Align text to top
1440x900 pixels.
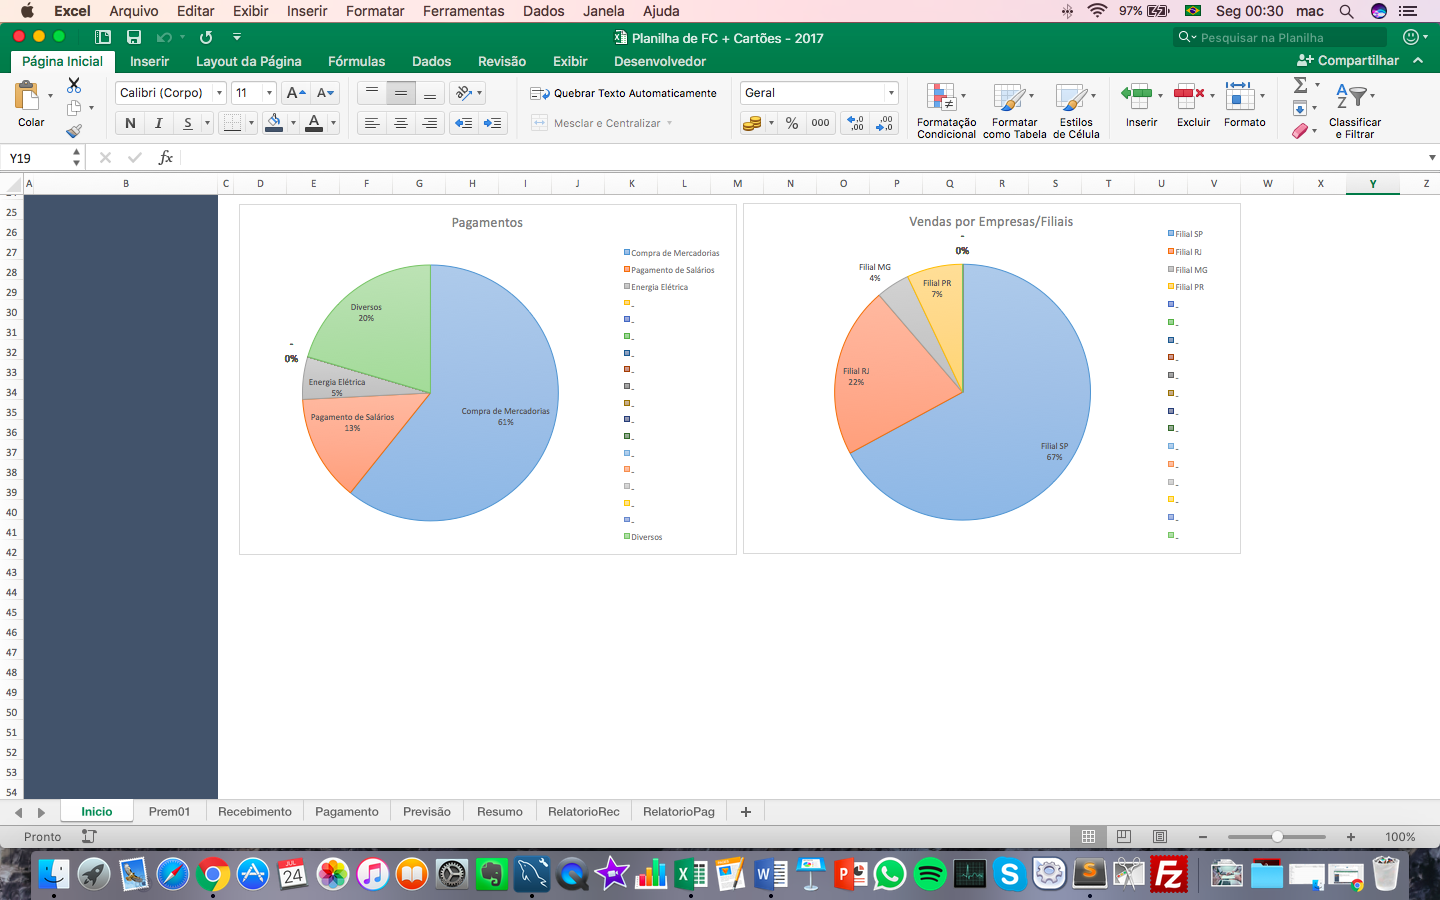(x=372, y=93)
